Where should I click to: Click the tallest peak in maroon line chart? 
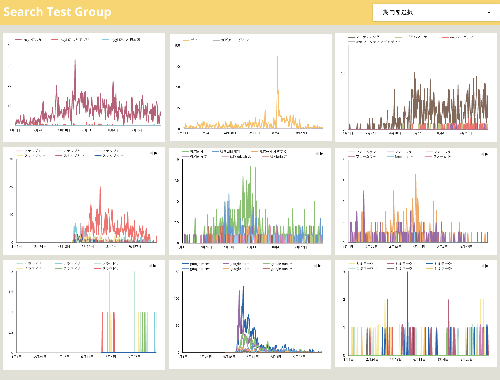coord(75,61)
